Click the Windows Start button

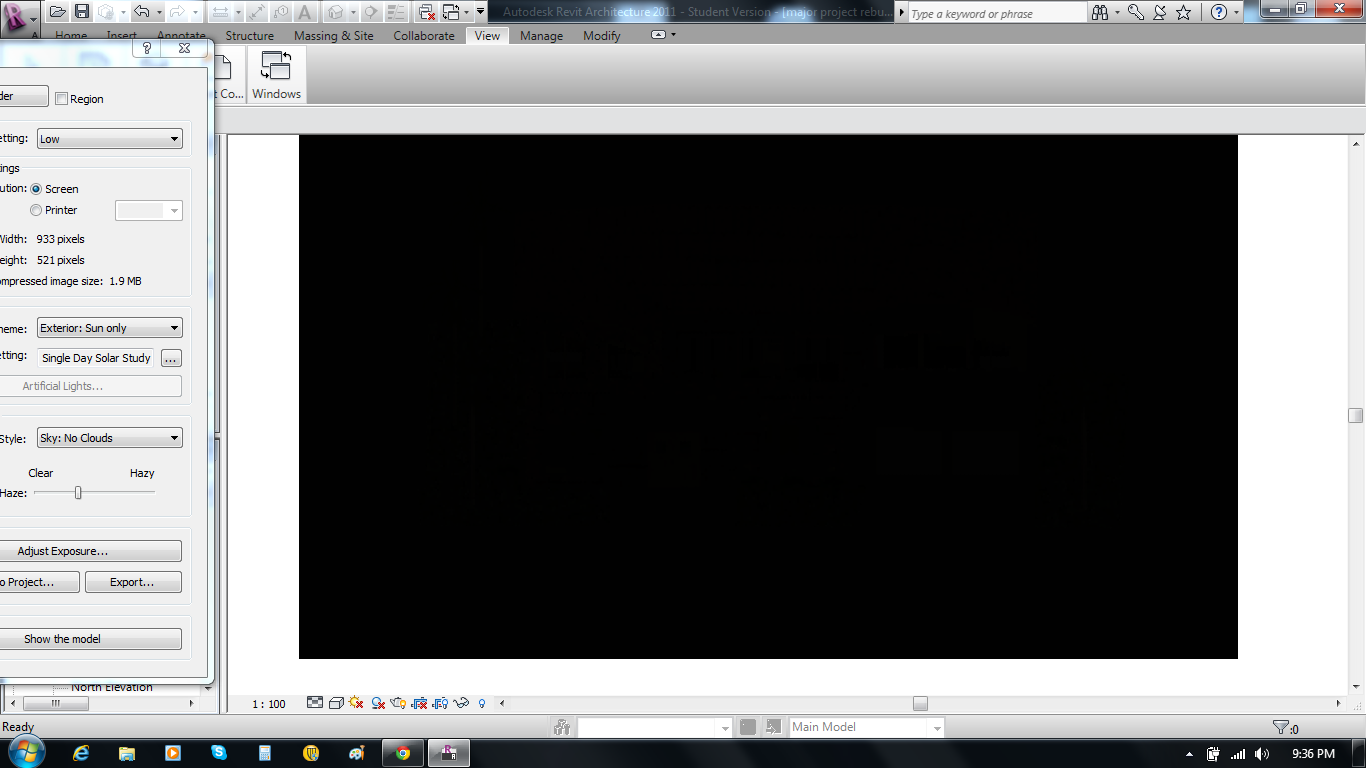click(x=25, y=753)
